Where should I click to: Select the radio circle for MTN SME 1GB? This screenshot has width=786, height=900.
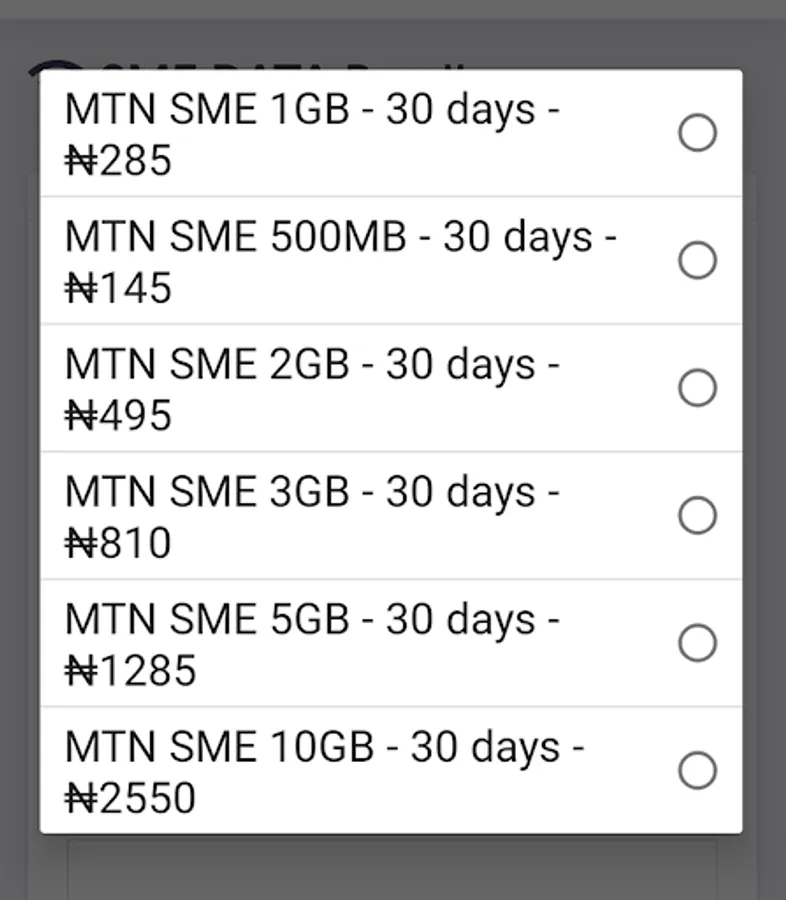click(697, 133)
